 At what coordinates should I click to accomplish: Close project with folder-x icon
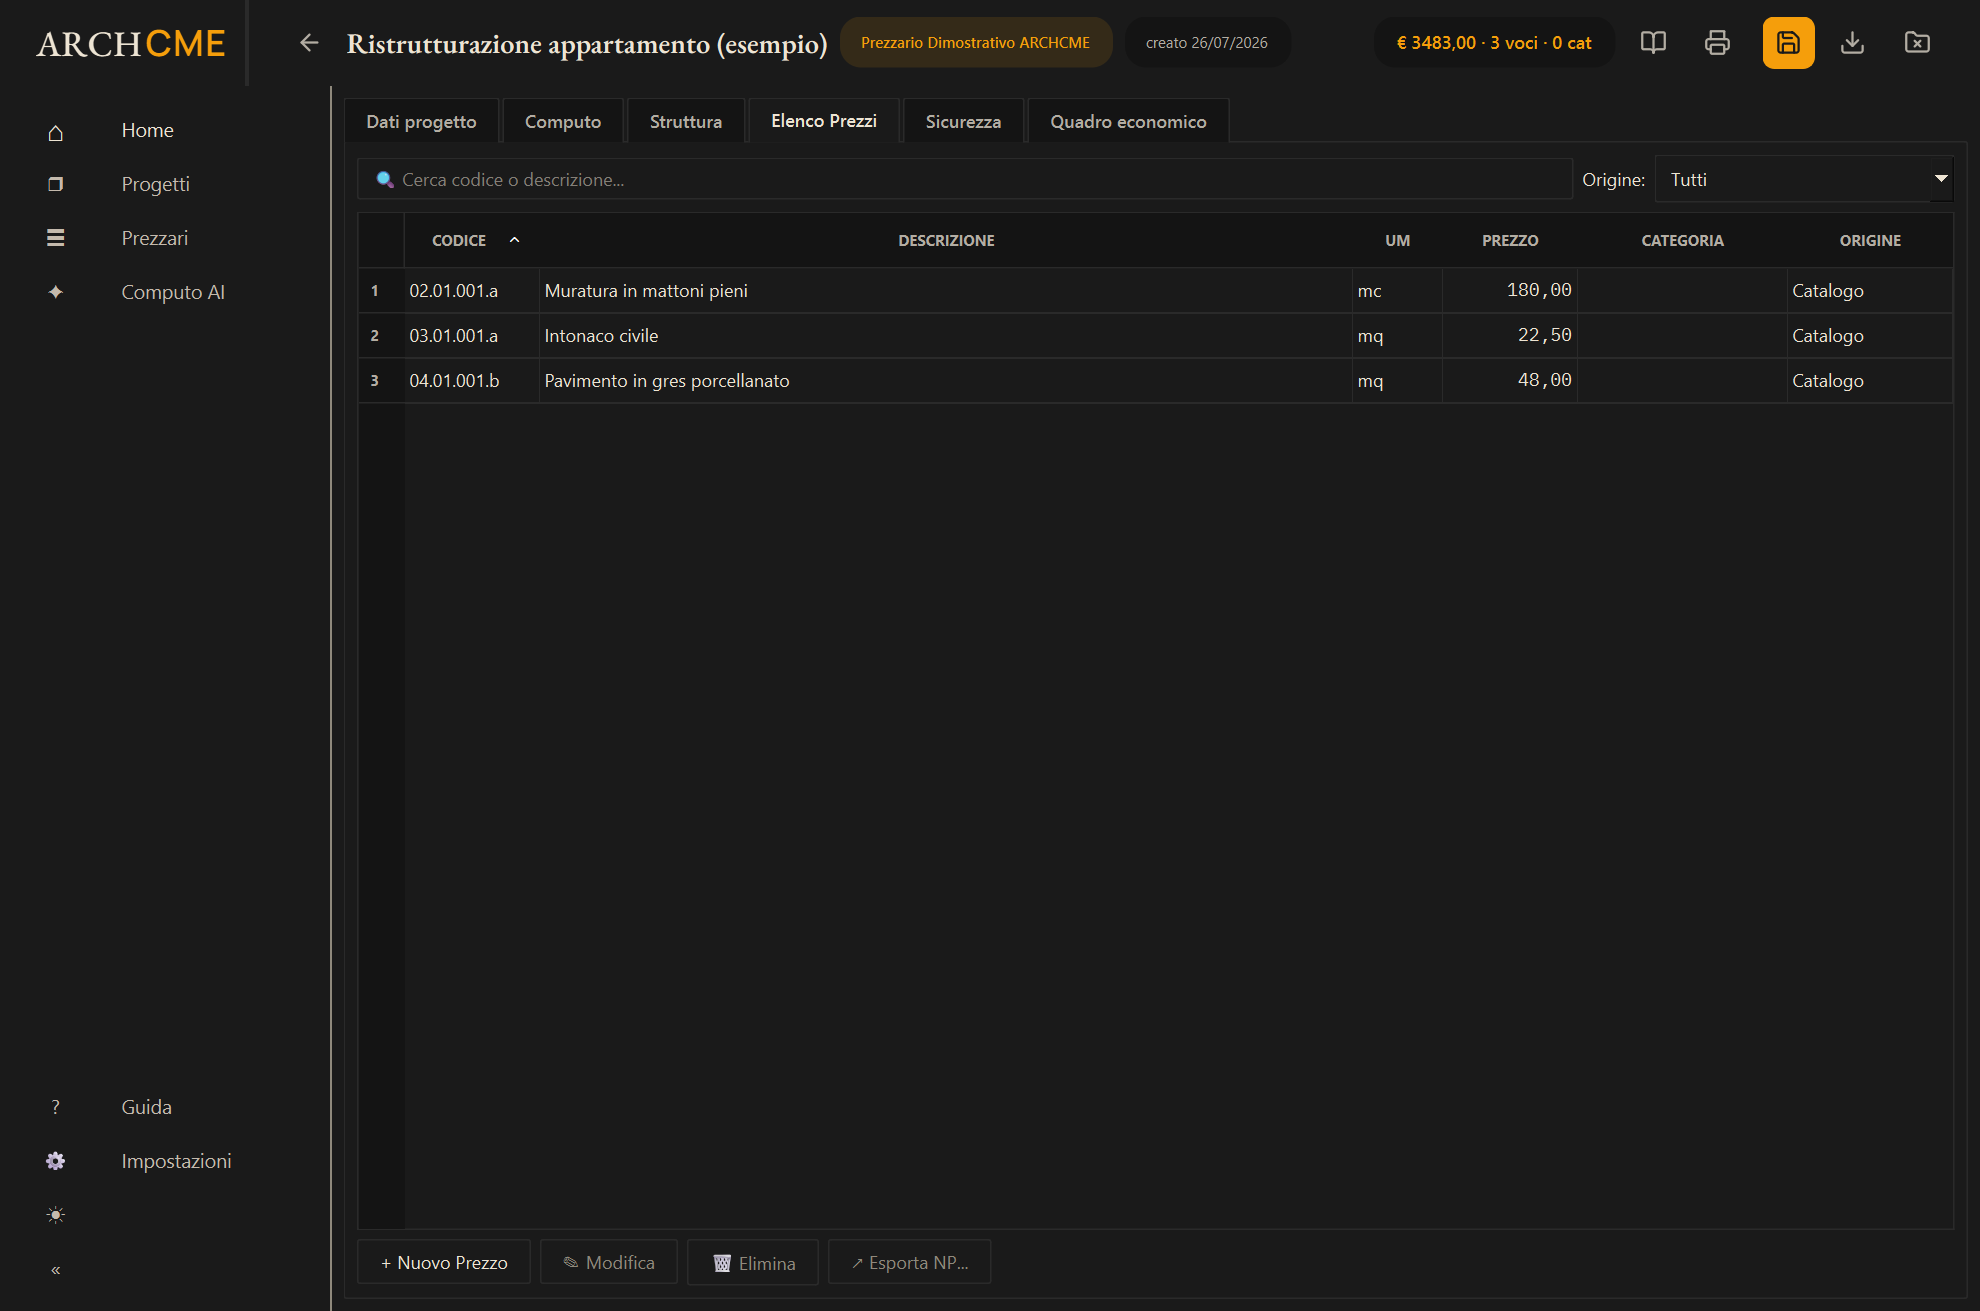(x=1917, y=43)
